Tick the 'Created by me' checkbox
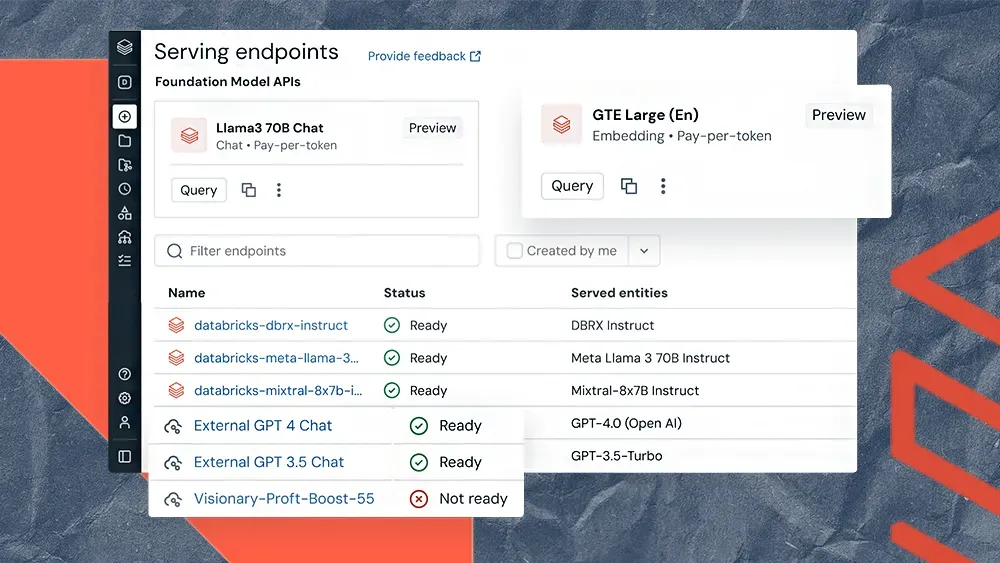The height and width of the screenshot is (563, 1000). pos(515,251)
